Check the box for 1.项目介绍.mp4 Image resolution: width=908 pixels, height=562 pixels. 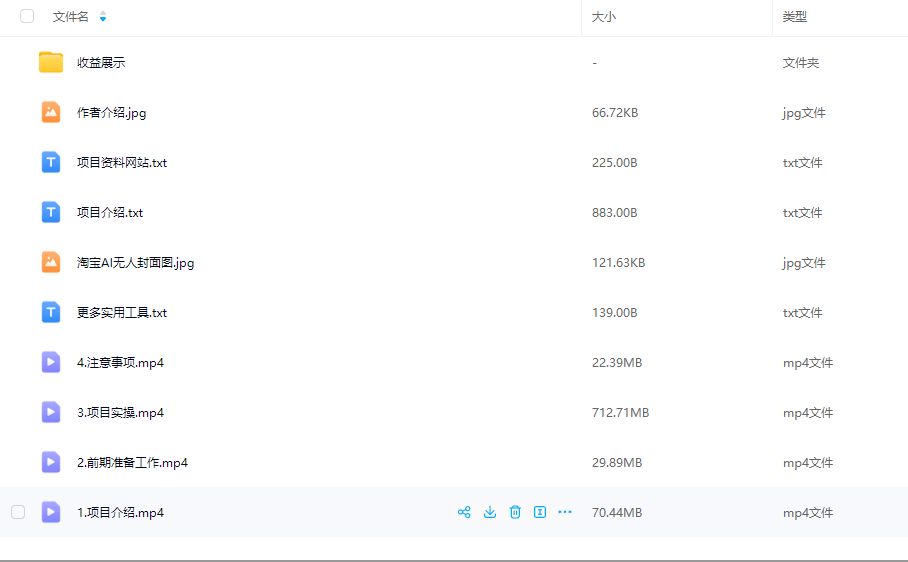coord(18,512)
